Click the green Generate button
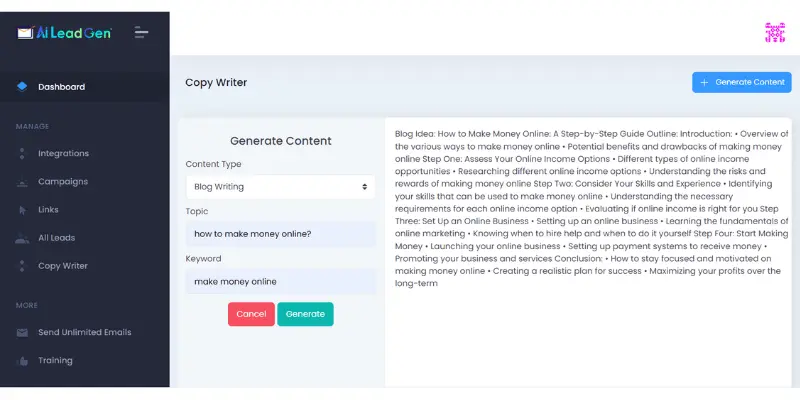Screen dimensions: 800x400 pos(305,314)
